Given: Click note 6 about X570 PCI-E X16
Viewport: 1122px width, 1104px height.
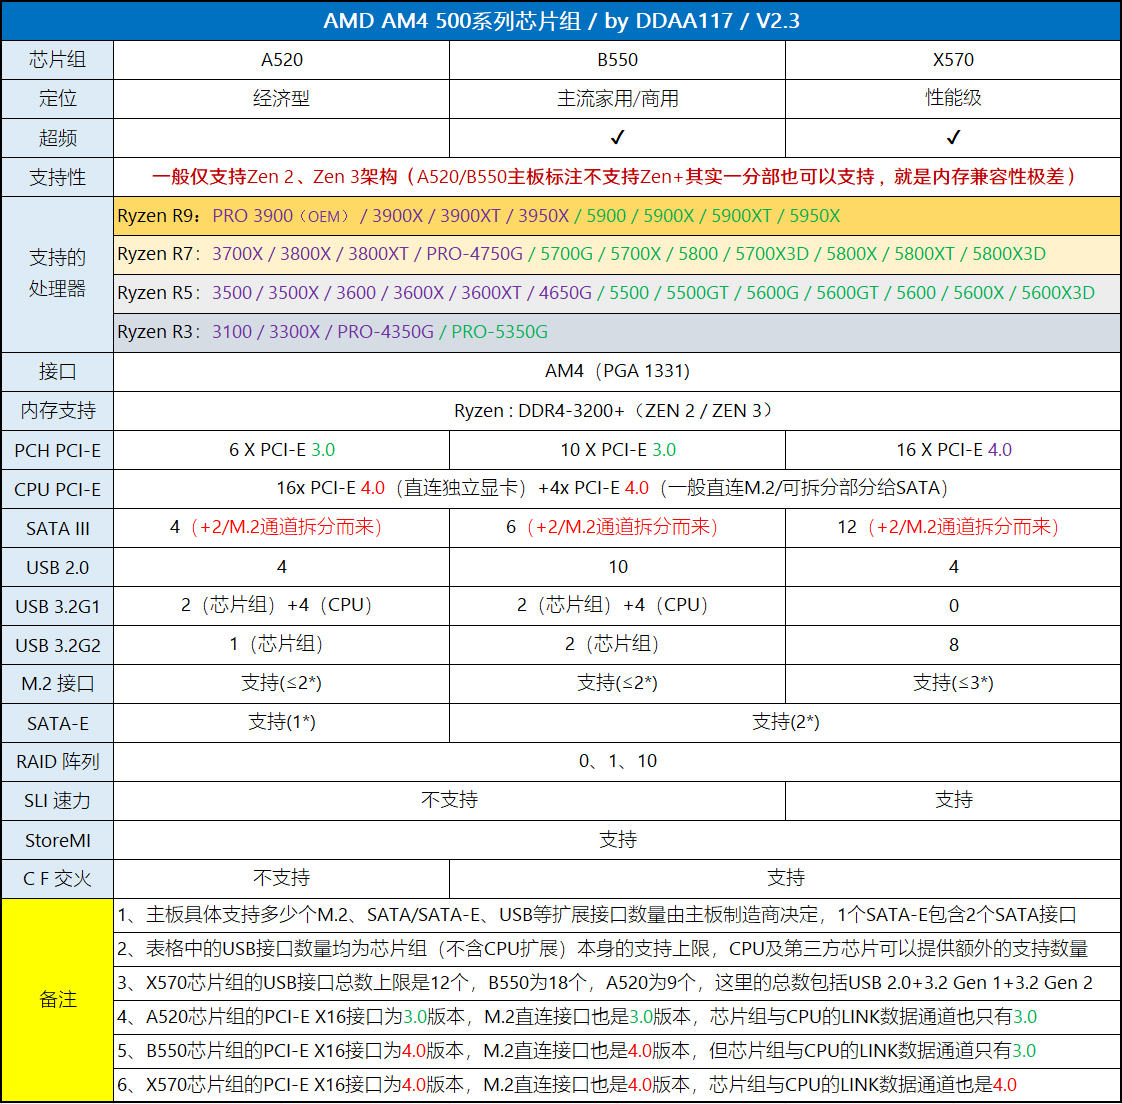Looking at the screenshot, I should (x=617, y=1085).
